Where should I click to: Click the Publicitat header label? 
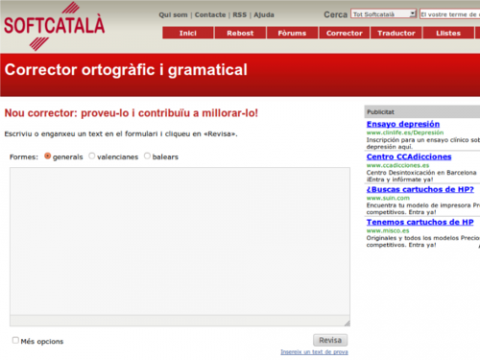coord(380,112)
